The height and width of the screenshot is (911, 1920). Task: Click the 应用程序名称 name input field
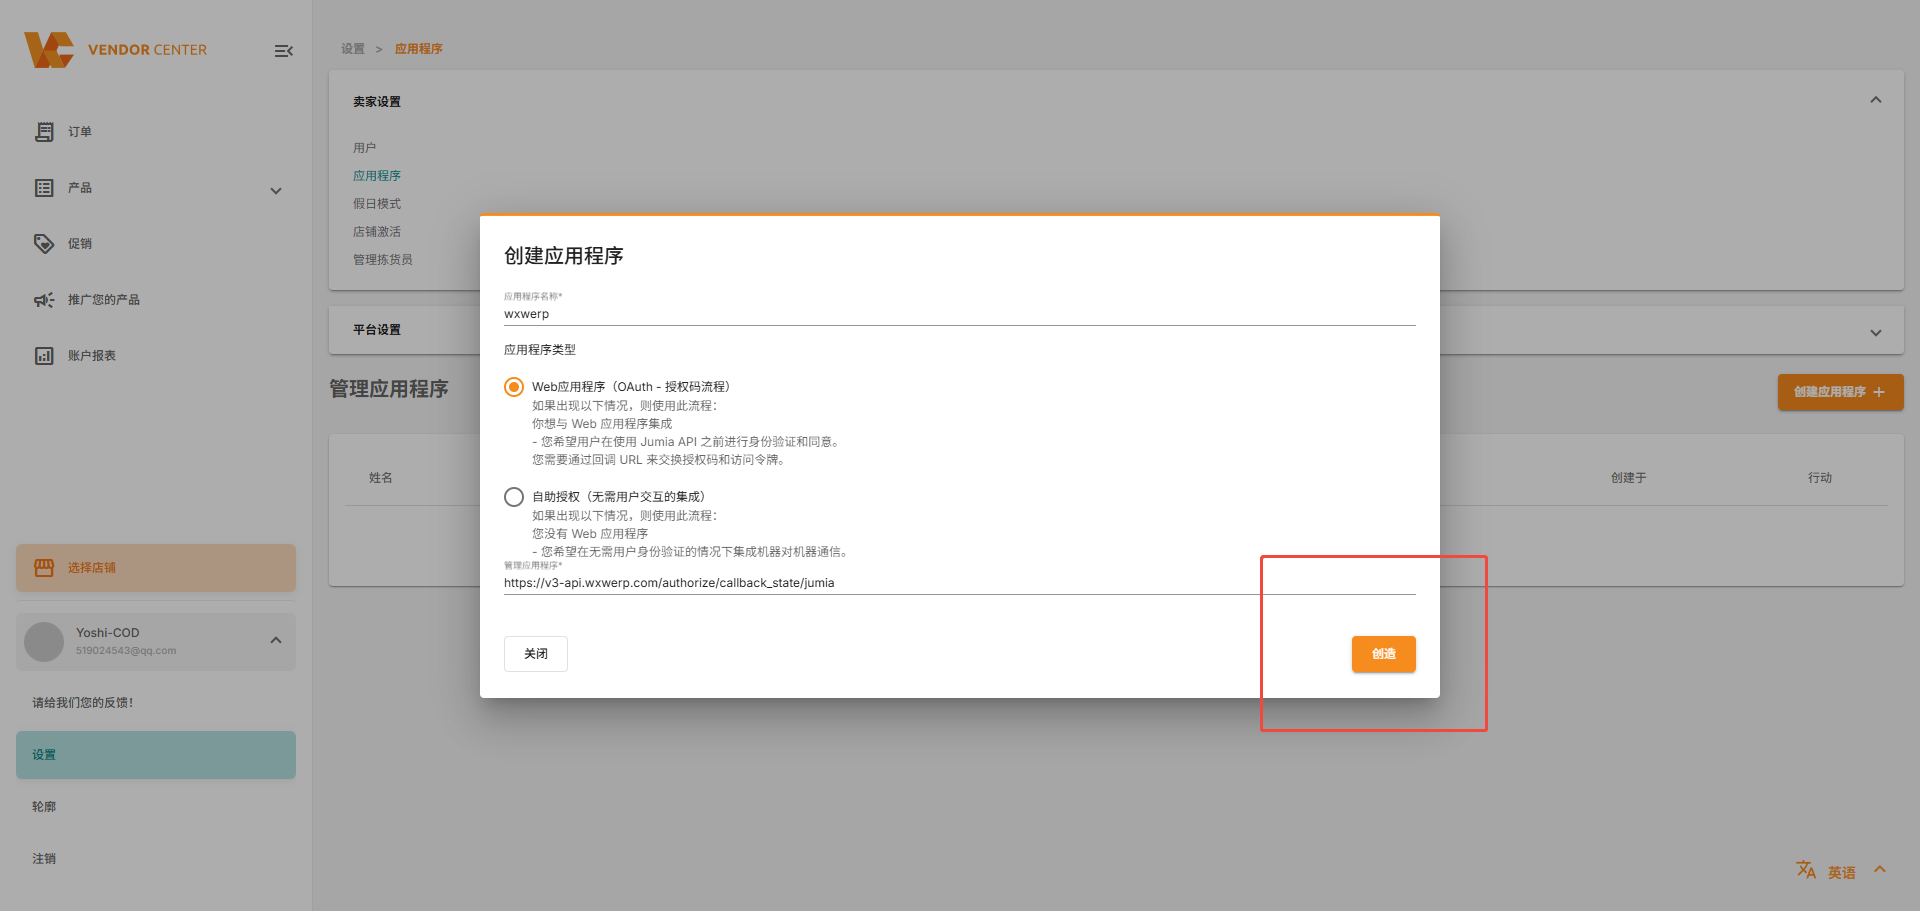(x=958, y=314)
